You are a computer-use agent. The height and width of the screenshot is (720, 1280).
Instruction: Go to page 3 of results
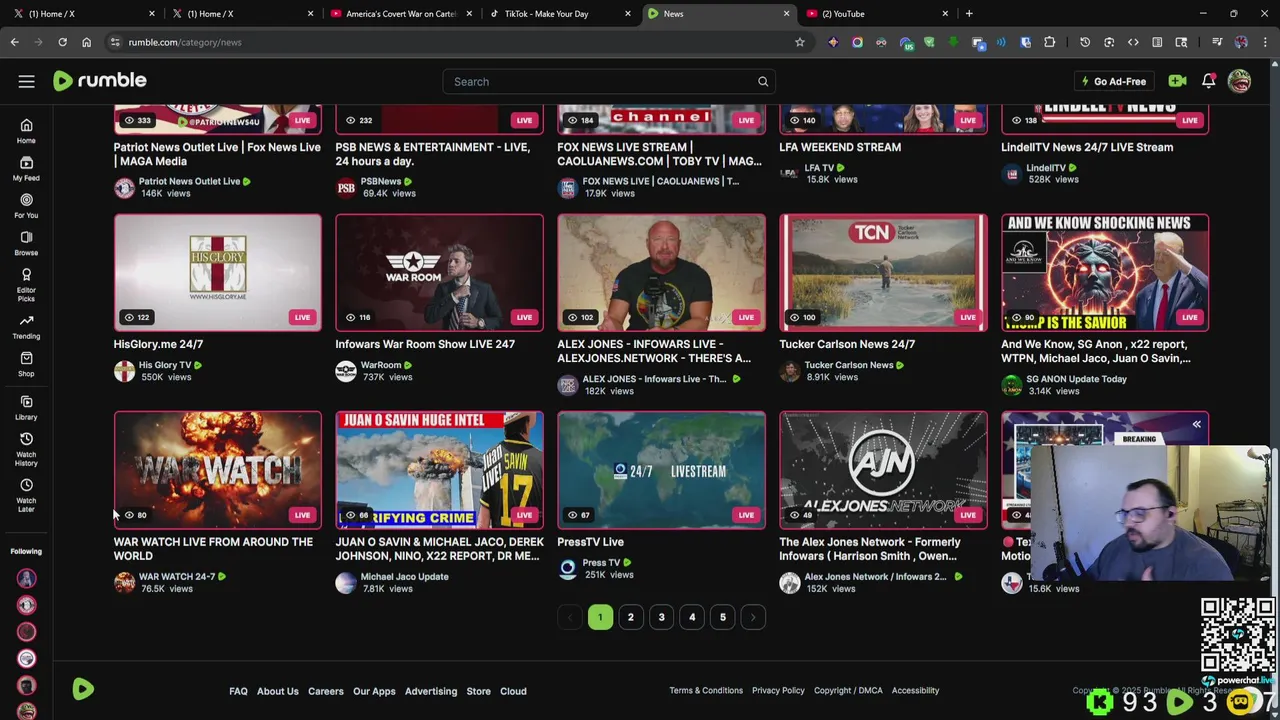tap(661, 617)
